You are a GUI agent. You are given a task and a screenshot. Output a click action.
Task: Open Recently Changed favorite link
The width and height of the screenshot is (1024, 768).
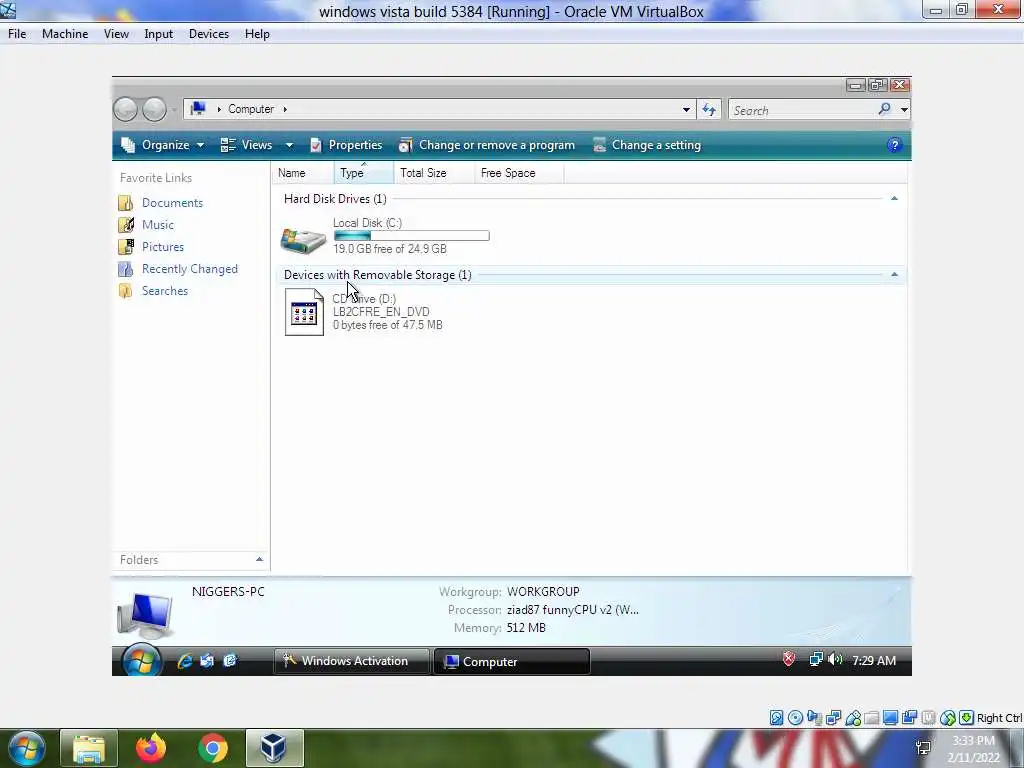(x=189, y=269)
